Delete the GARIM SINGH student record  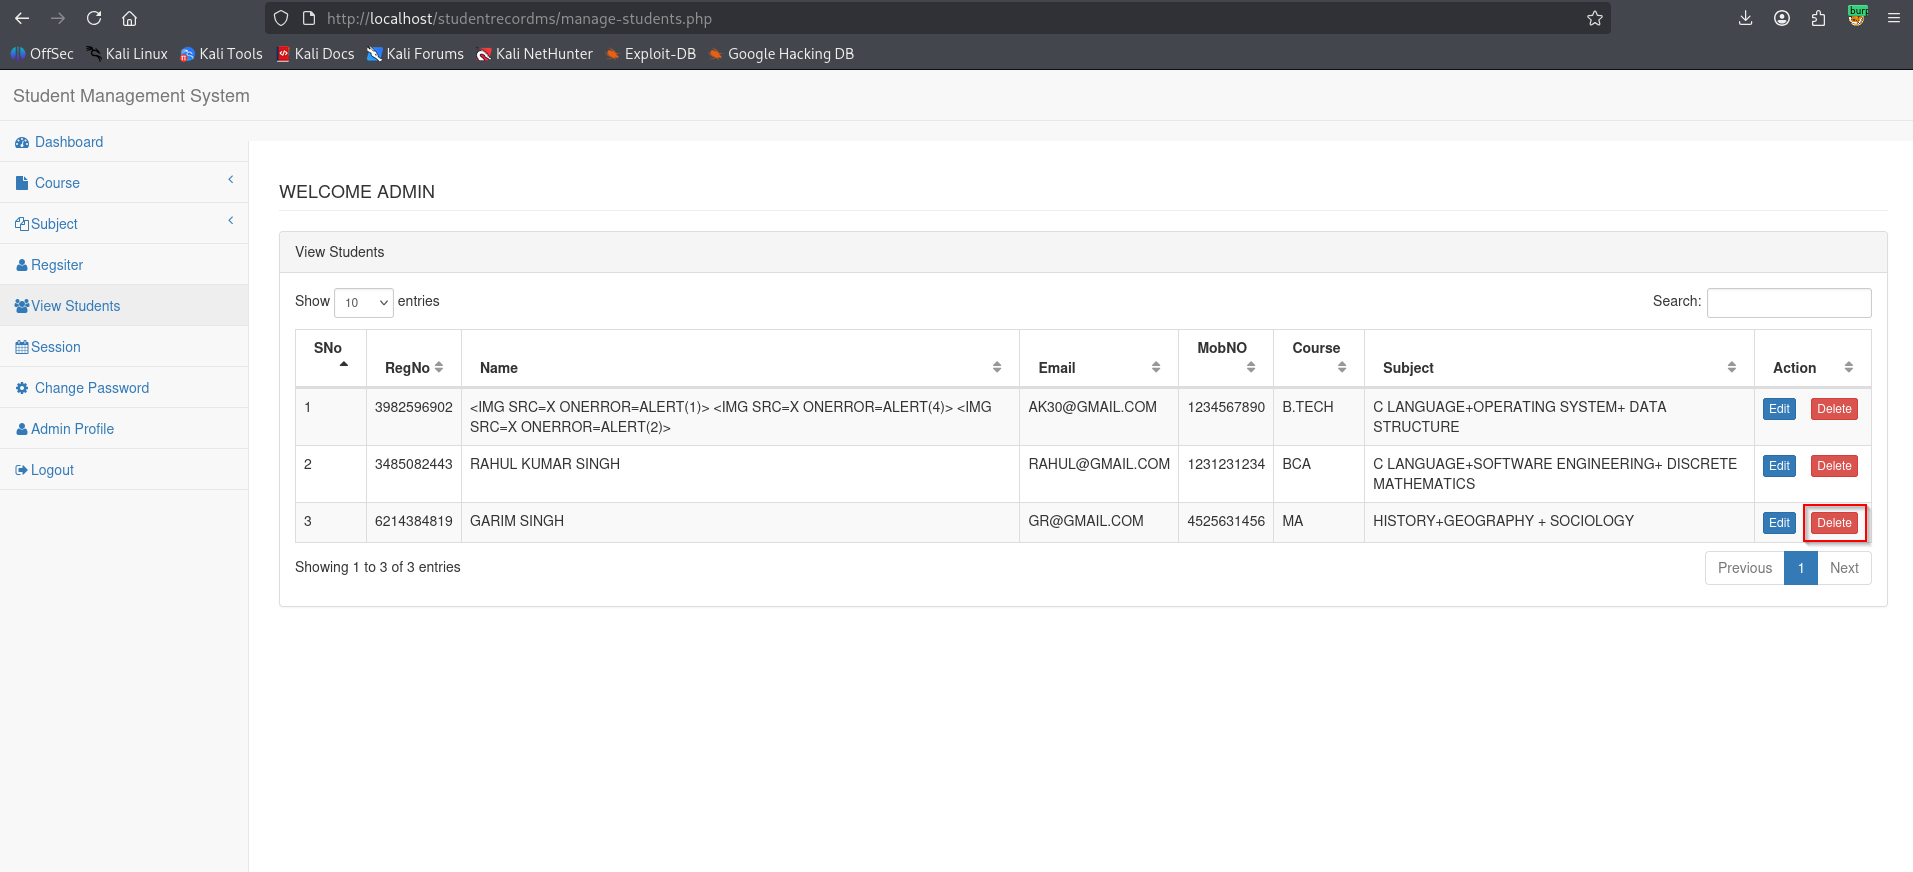(x=1834, y=523)
